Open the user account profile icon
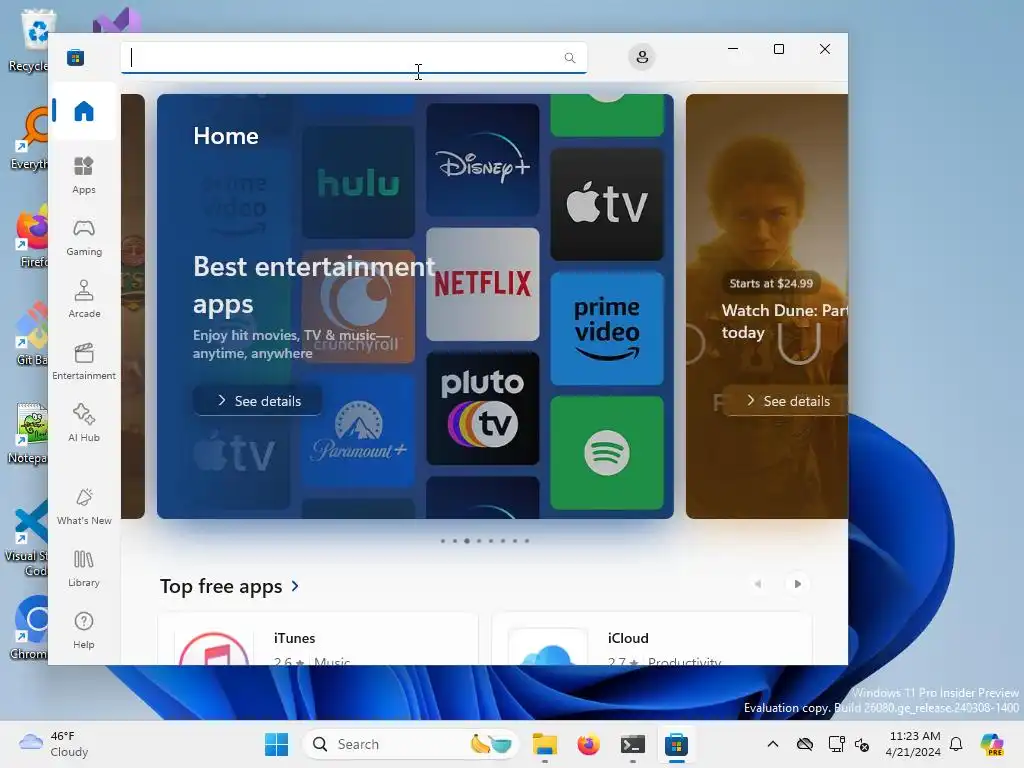This screenshot has height=768, width=1024. (x=642, y=57)
